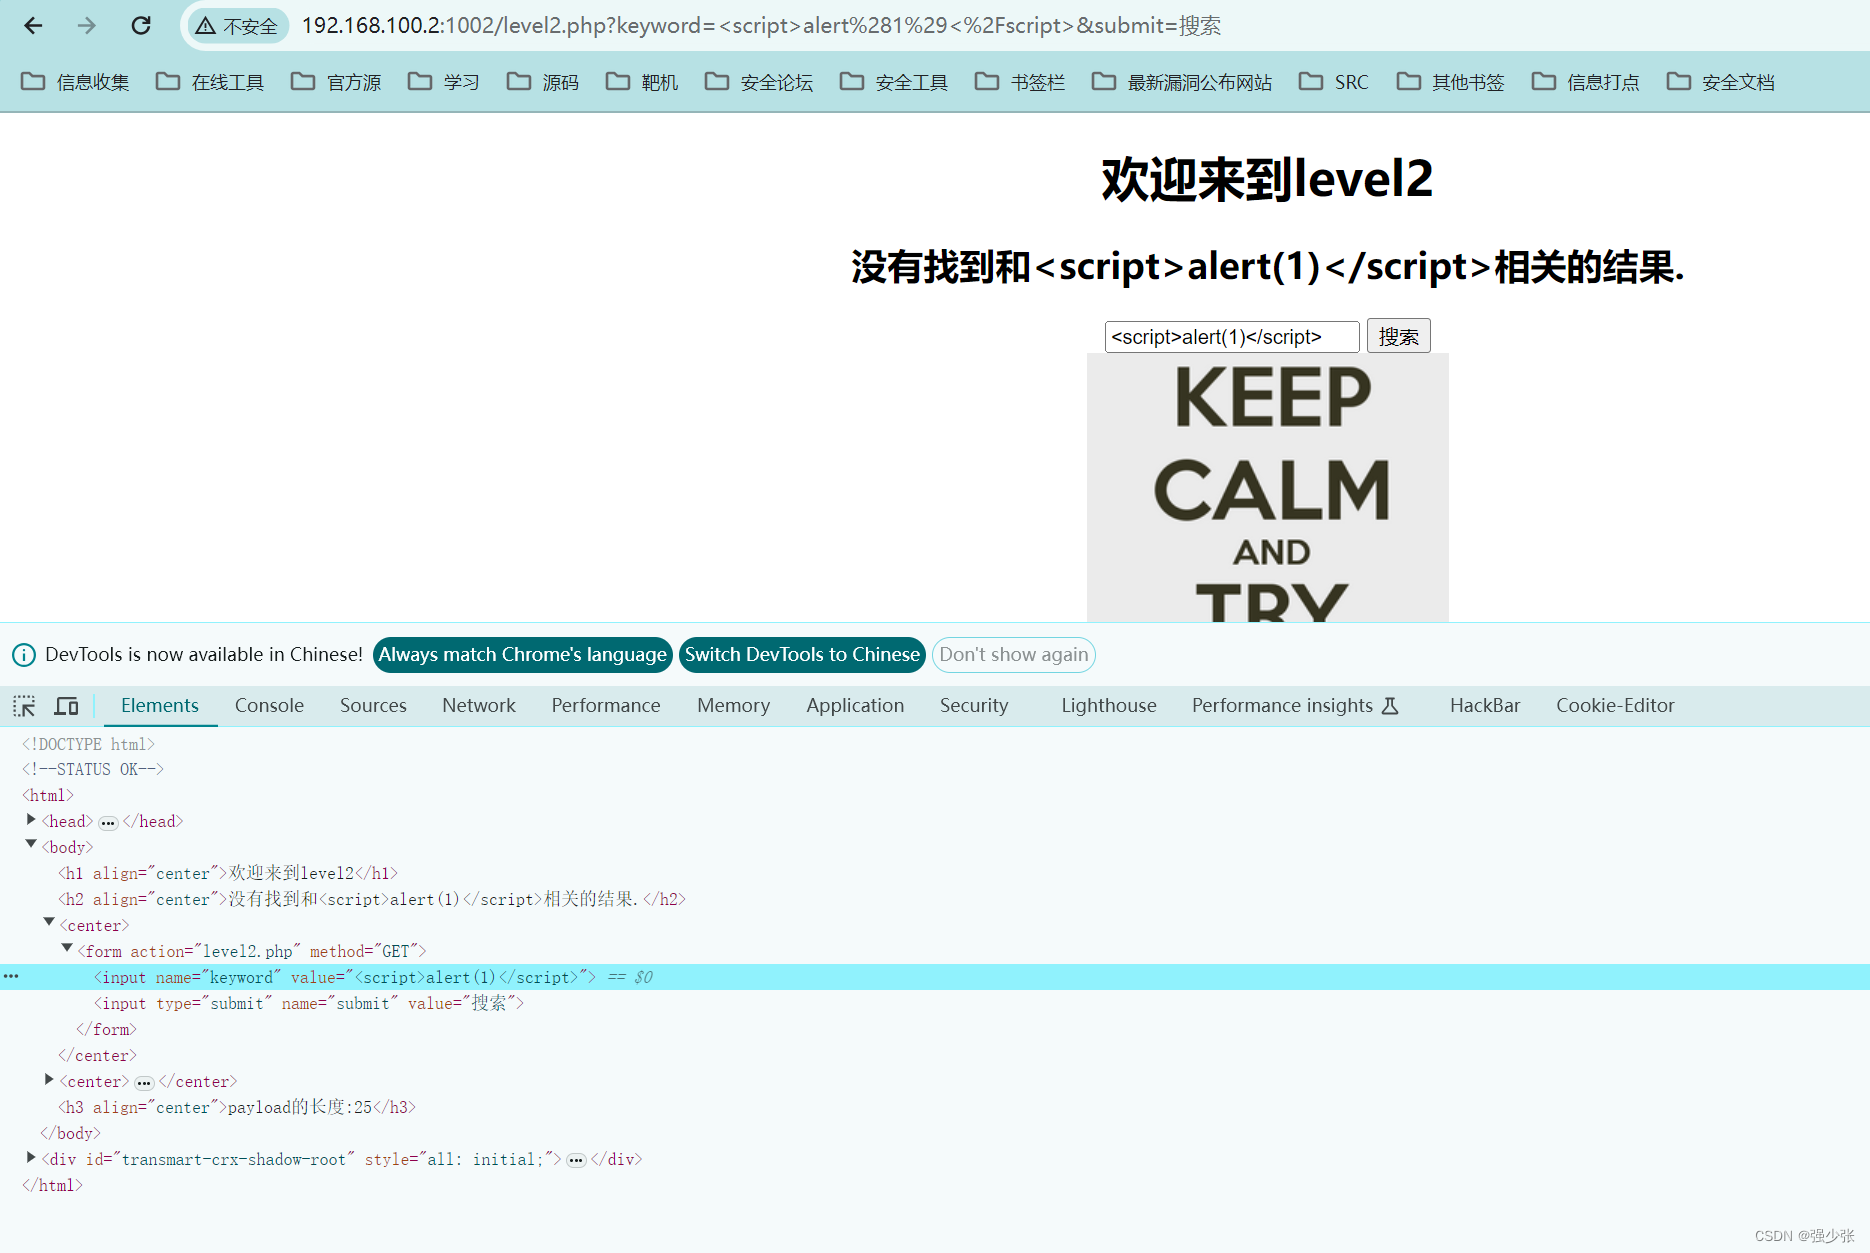Open the 不安全 site security indicator
1870x1253 pixels.
tap(237, 26)
